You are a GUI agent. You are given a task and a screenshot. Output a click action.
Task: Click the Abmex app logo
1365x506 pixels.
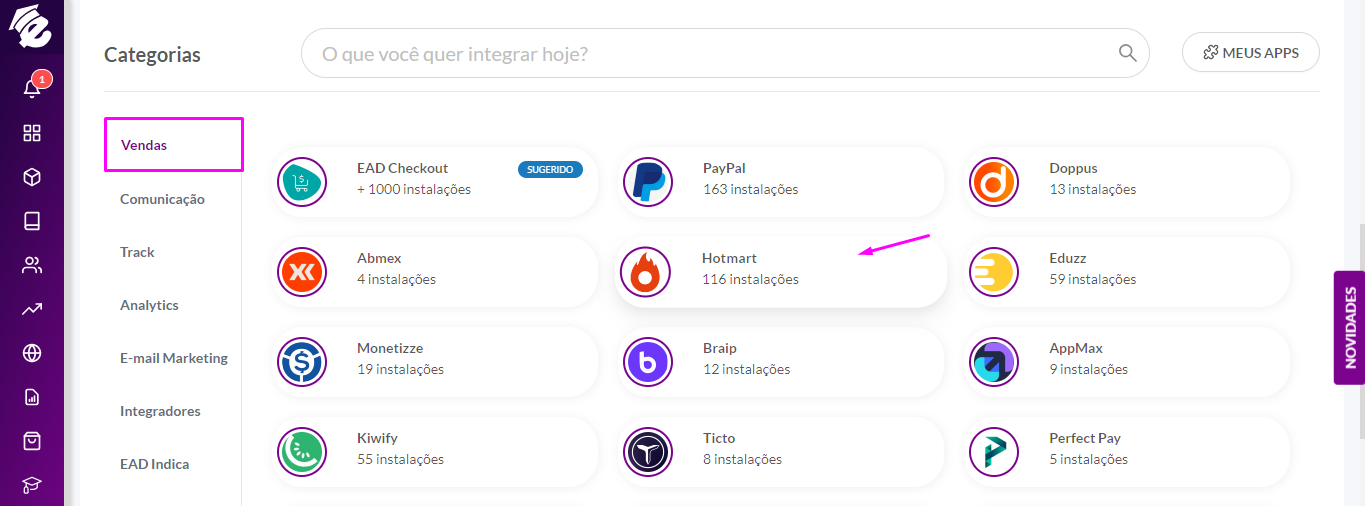pyautogui.click(x=302, y=272)
